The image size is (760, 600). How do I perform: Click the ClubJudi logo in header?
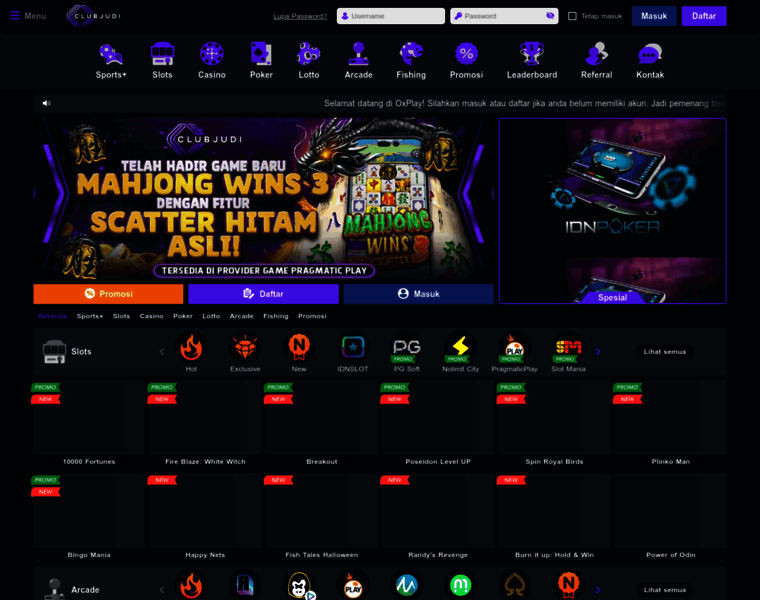pos(94,16)
